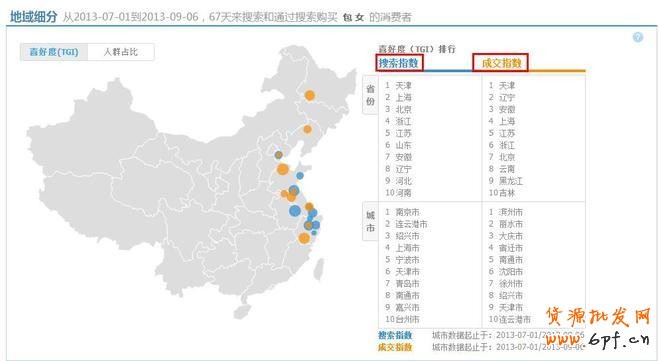Click 天津 ranked first in search index provinces
Viewport: 660px width, 361px height.
tap(403, 86)
